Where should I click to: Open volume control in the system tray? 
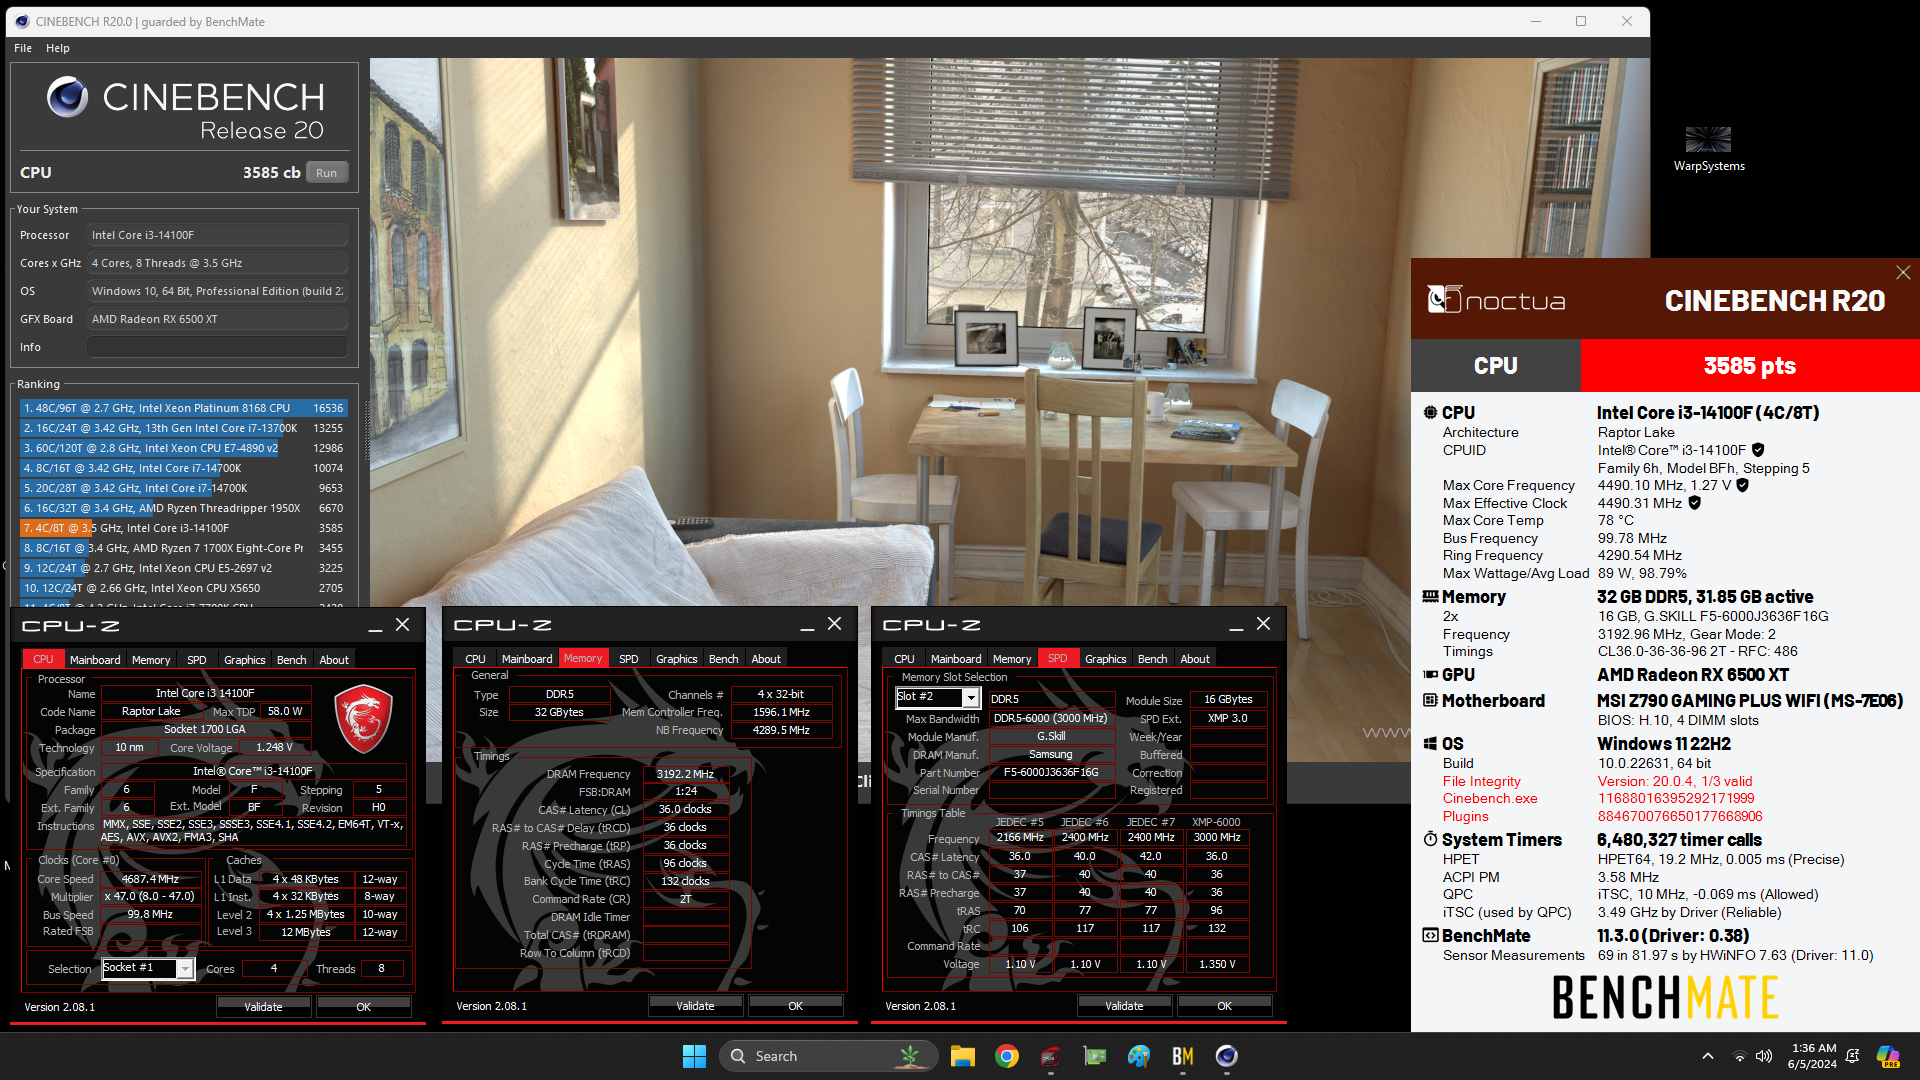(1764, 1056)
